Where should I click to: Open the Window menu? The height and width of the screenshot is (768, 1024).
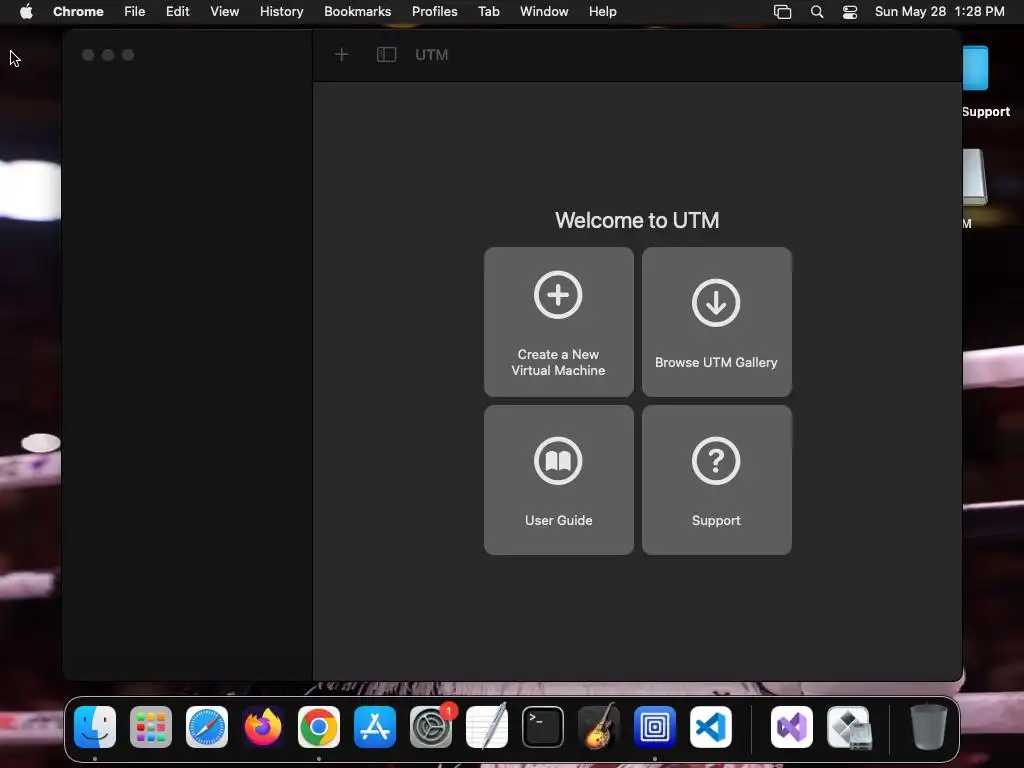pyautogui.click(x=544, y=12)
